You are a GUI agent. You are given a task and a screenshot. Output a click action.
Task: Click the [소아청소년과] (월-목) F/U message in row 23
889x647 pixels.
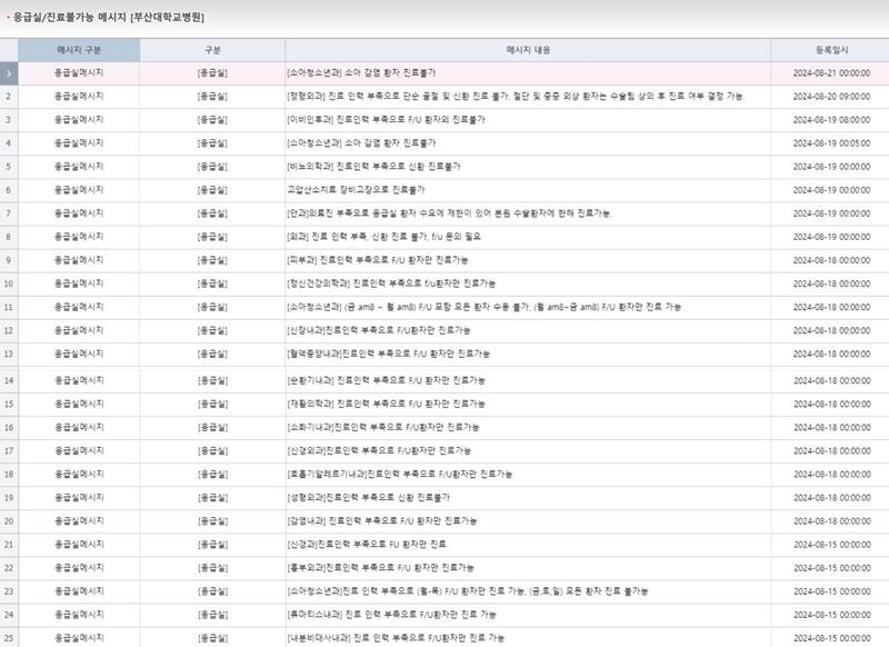pos(467,591)
